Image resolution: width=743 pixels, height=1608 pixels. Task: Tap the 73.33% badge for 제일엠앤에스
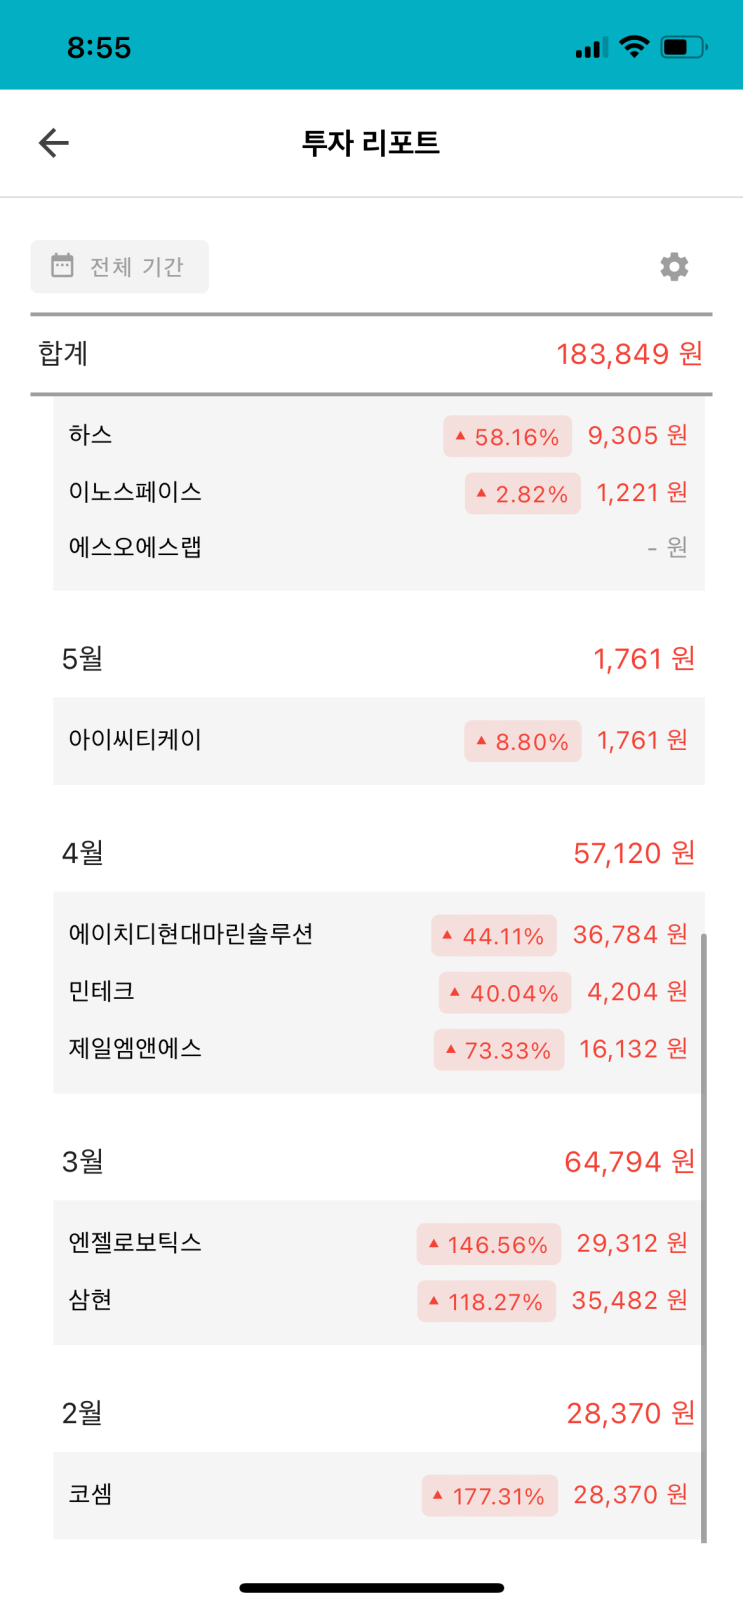pyautogui.click(x=498, y=1050)
